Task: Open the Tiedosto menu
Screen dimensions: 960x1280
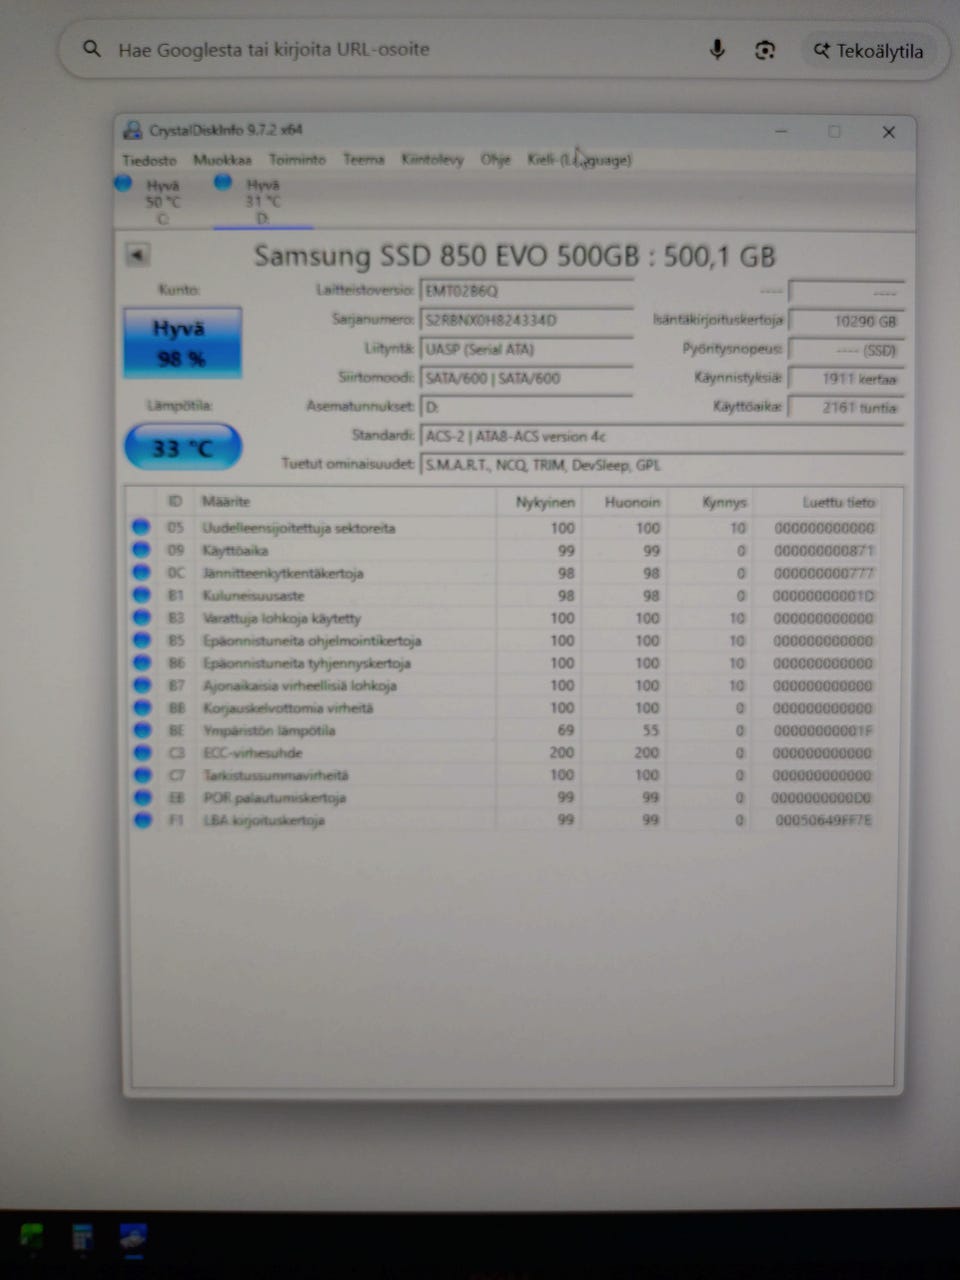Action: coord(149,160)
